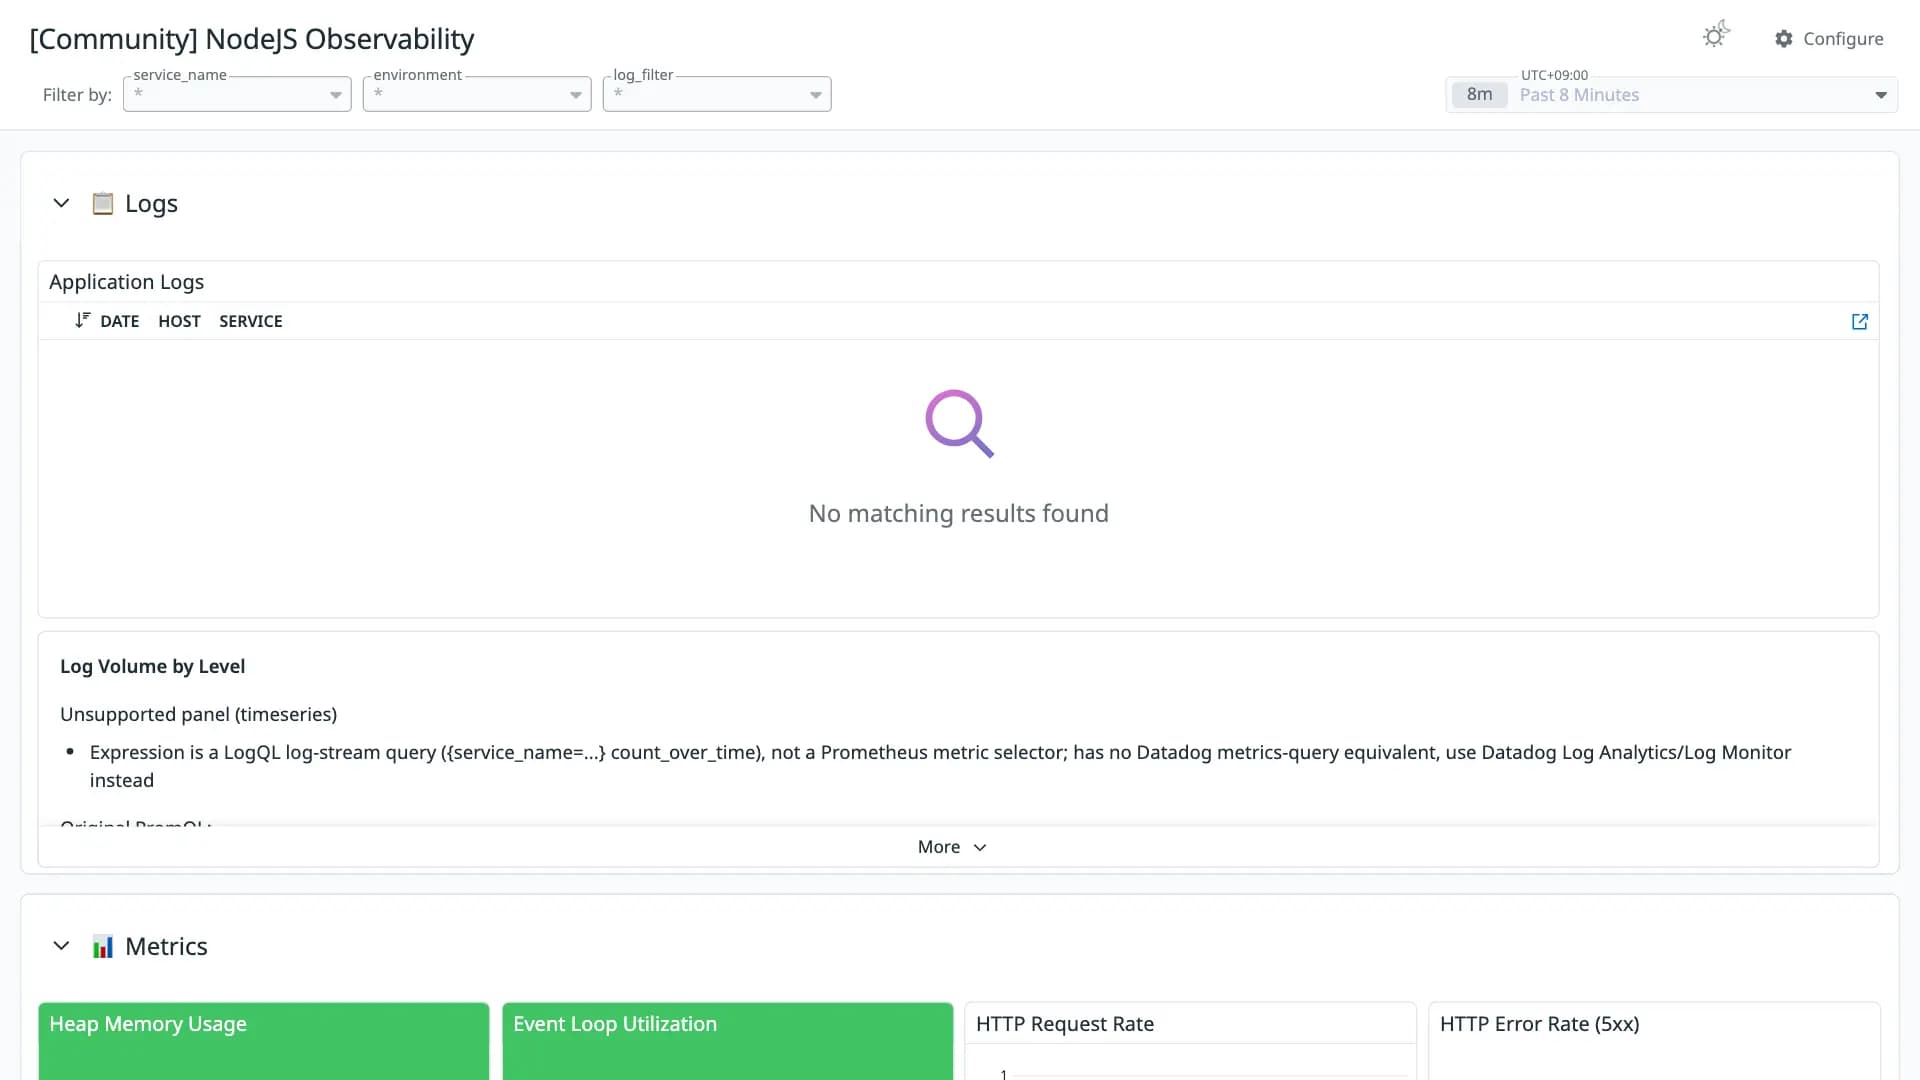Click the Metrics bar chart icon

point(102,946)
